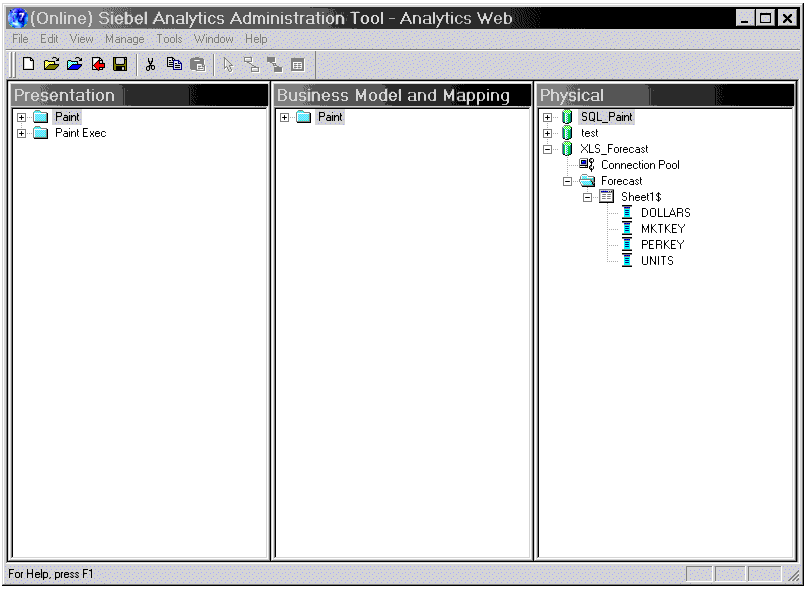Click the Connection Pool icon

587,165
